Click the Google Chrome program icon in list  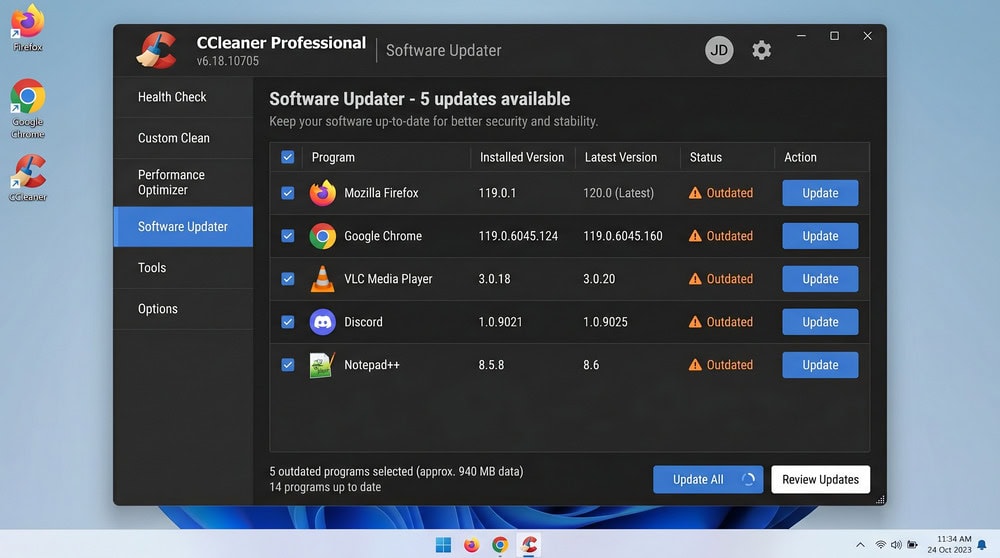(323, 236)
